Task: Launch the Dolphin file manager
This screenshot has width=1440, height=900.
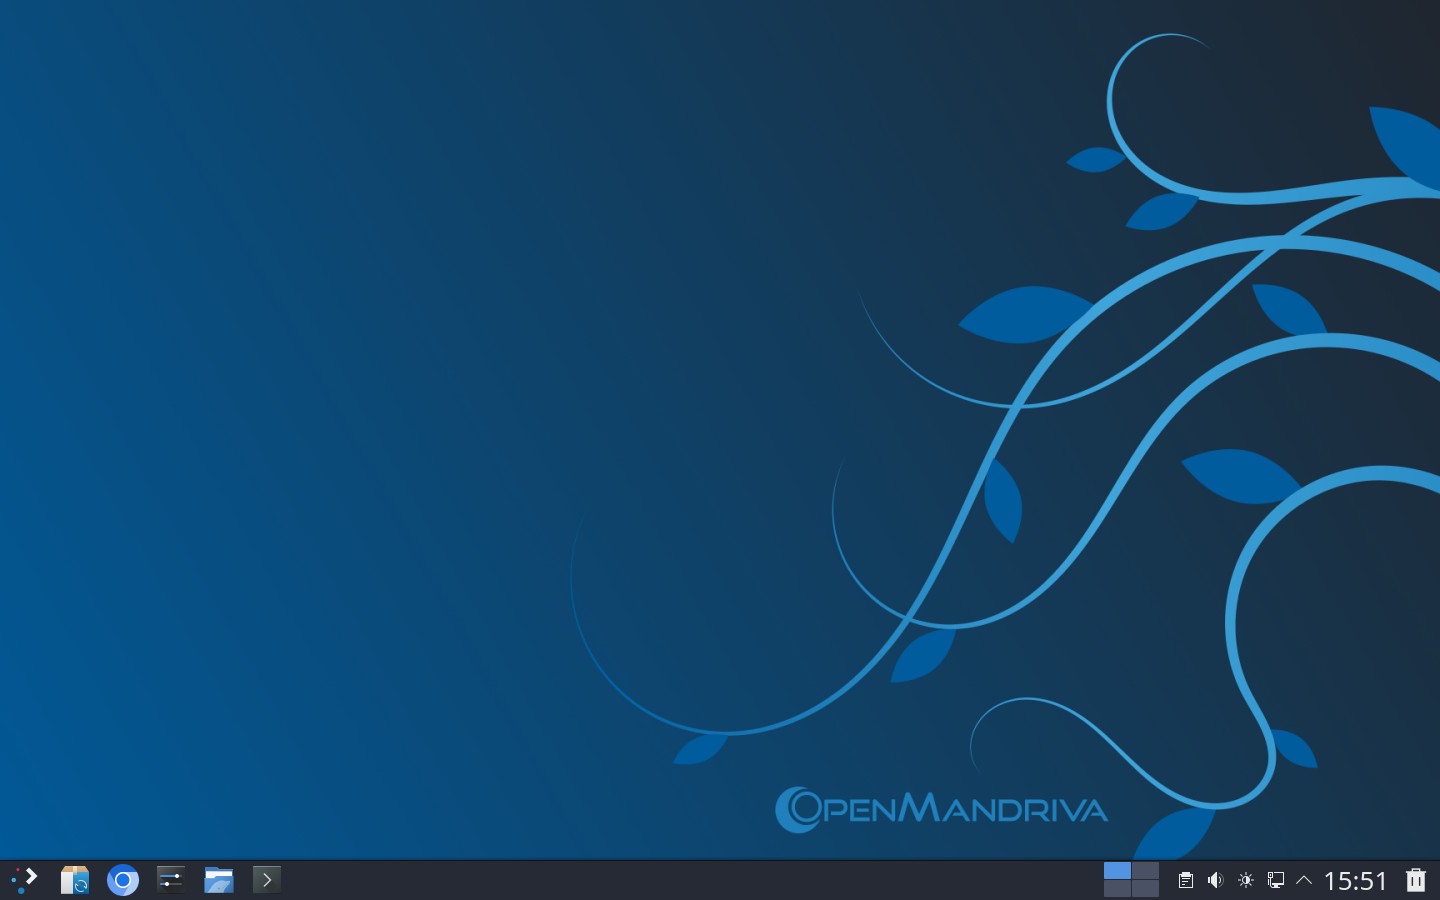Action: tap(218, 880)
